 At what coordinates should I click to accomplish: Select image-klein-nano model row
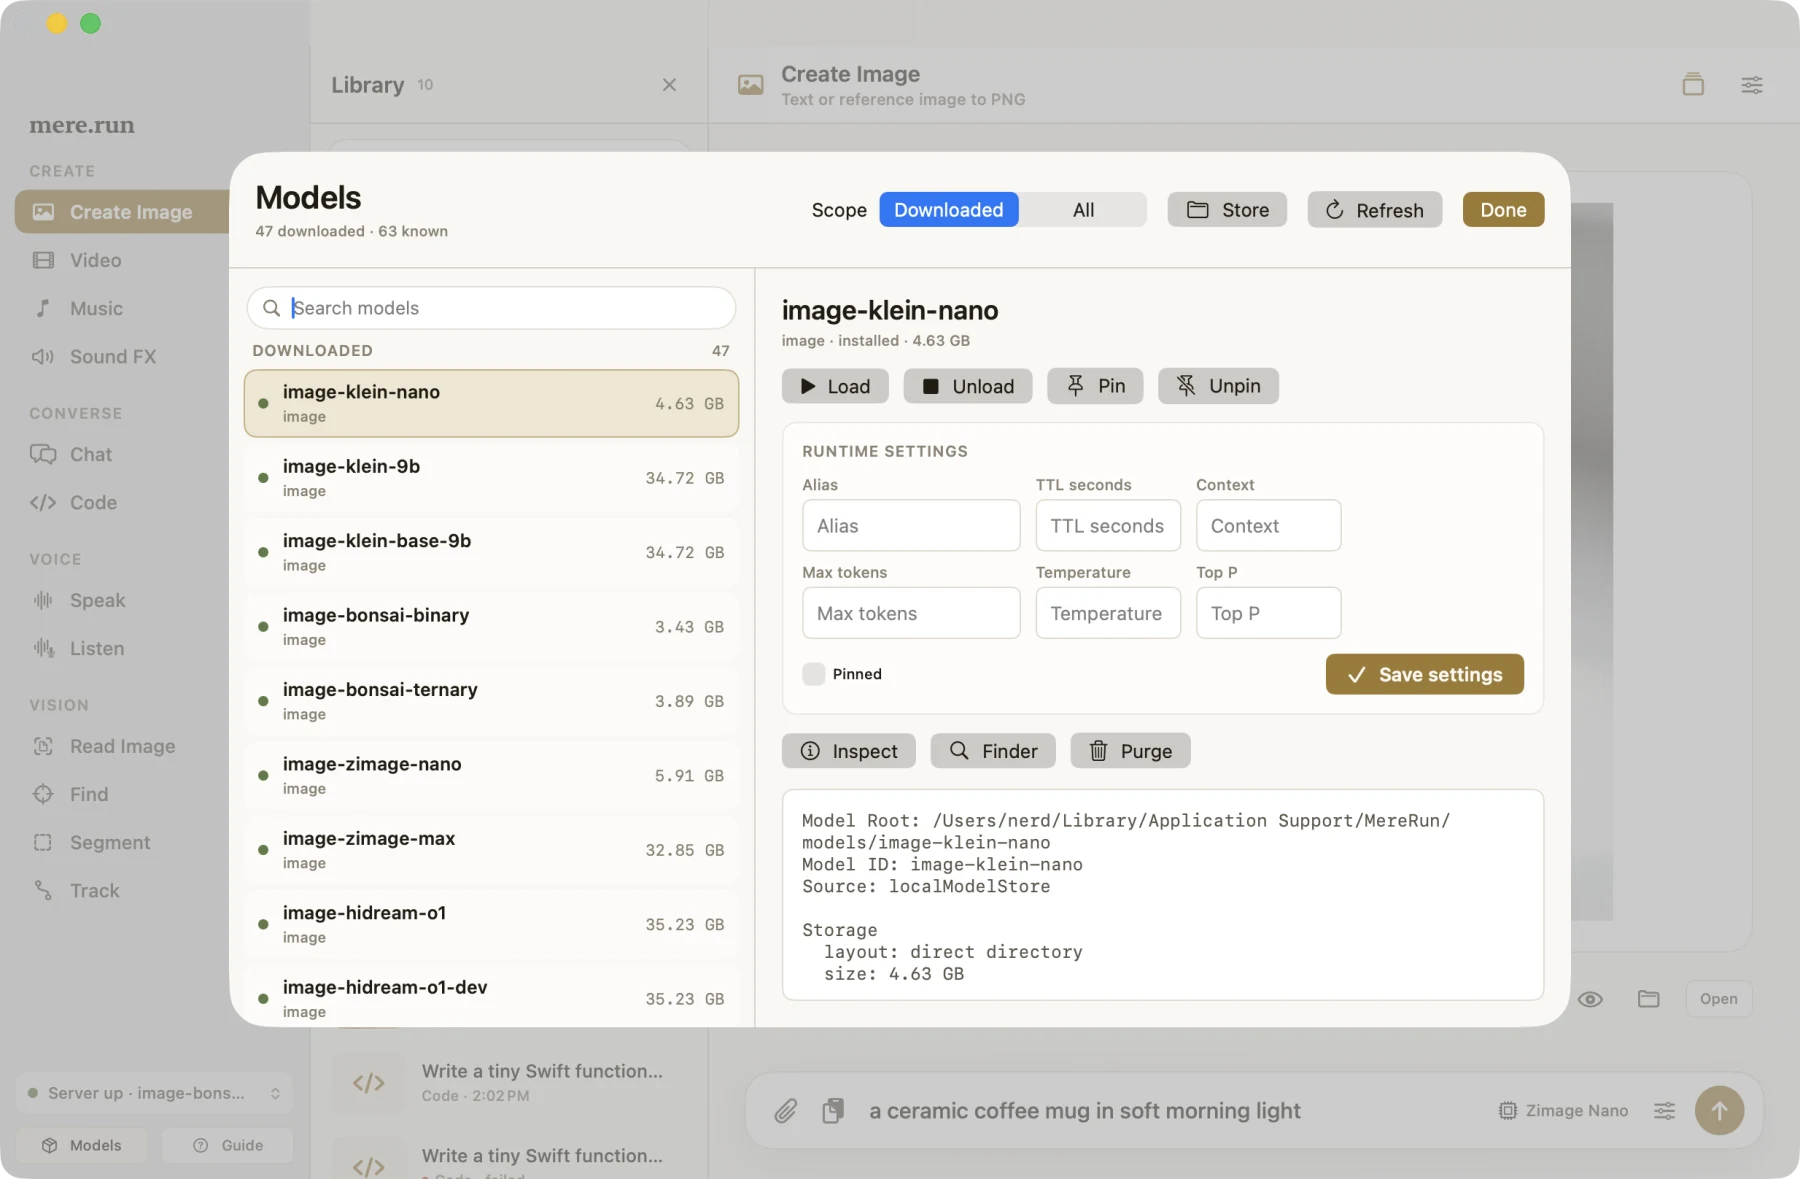[x=491, y=404]
